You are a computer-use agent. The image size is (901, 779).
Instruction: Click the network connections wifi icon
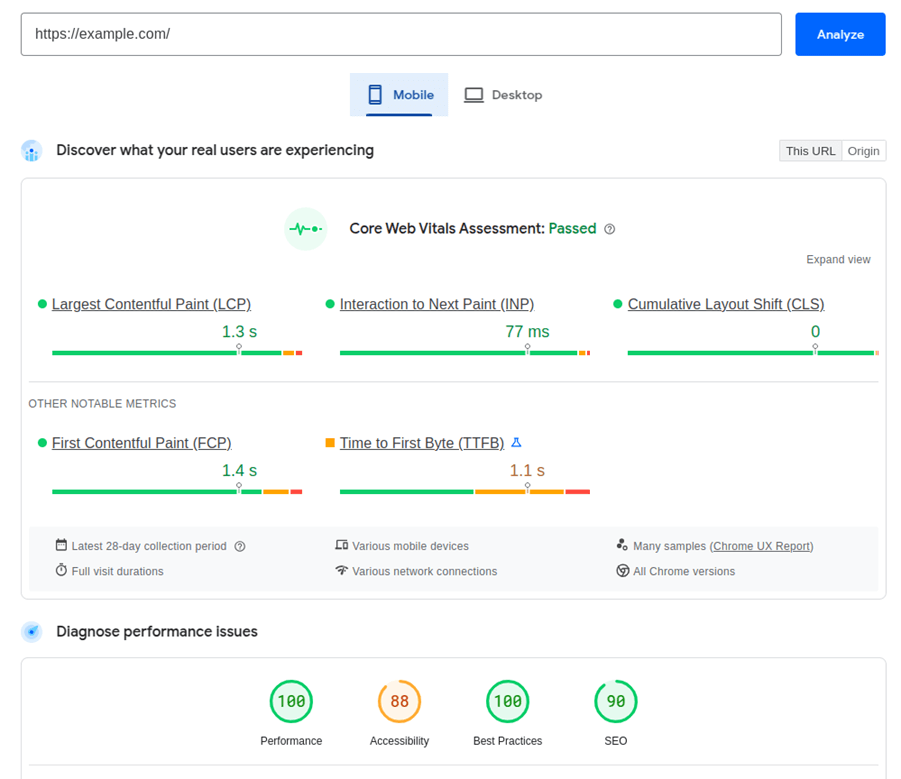pos(344,570)
